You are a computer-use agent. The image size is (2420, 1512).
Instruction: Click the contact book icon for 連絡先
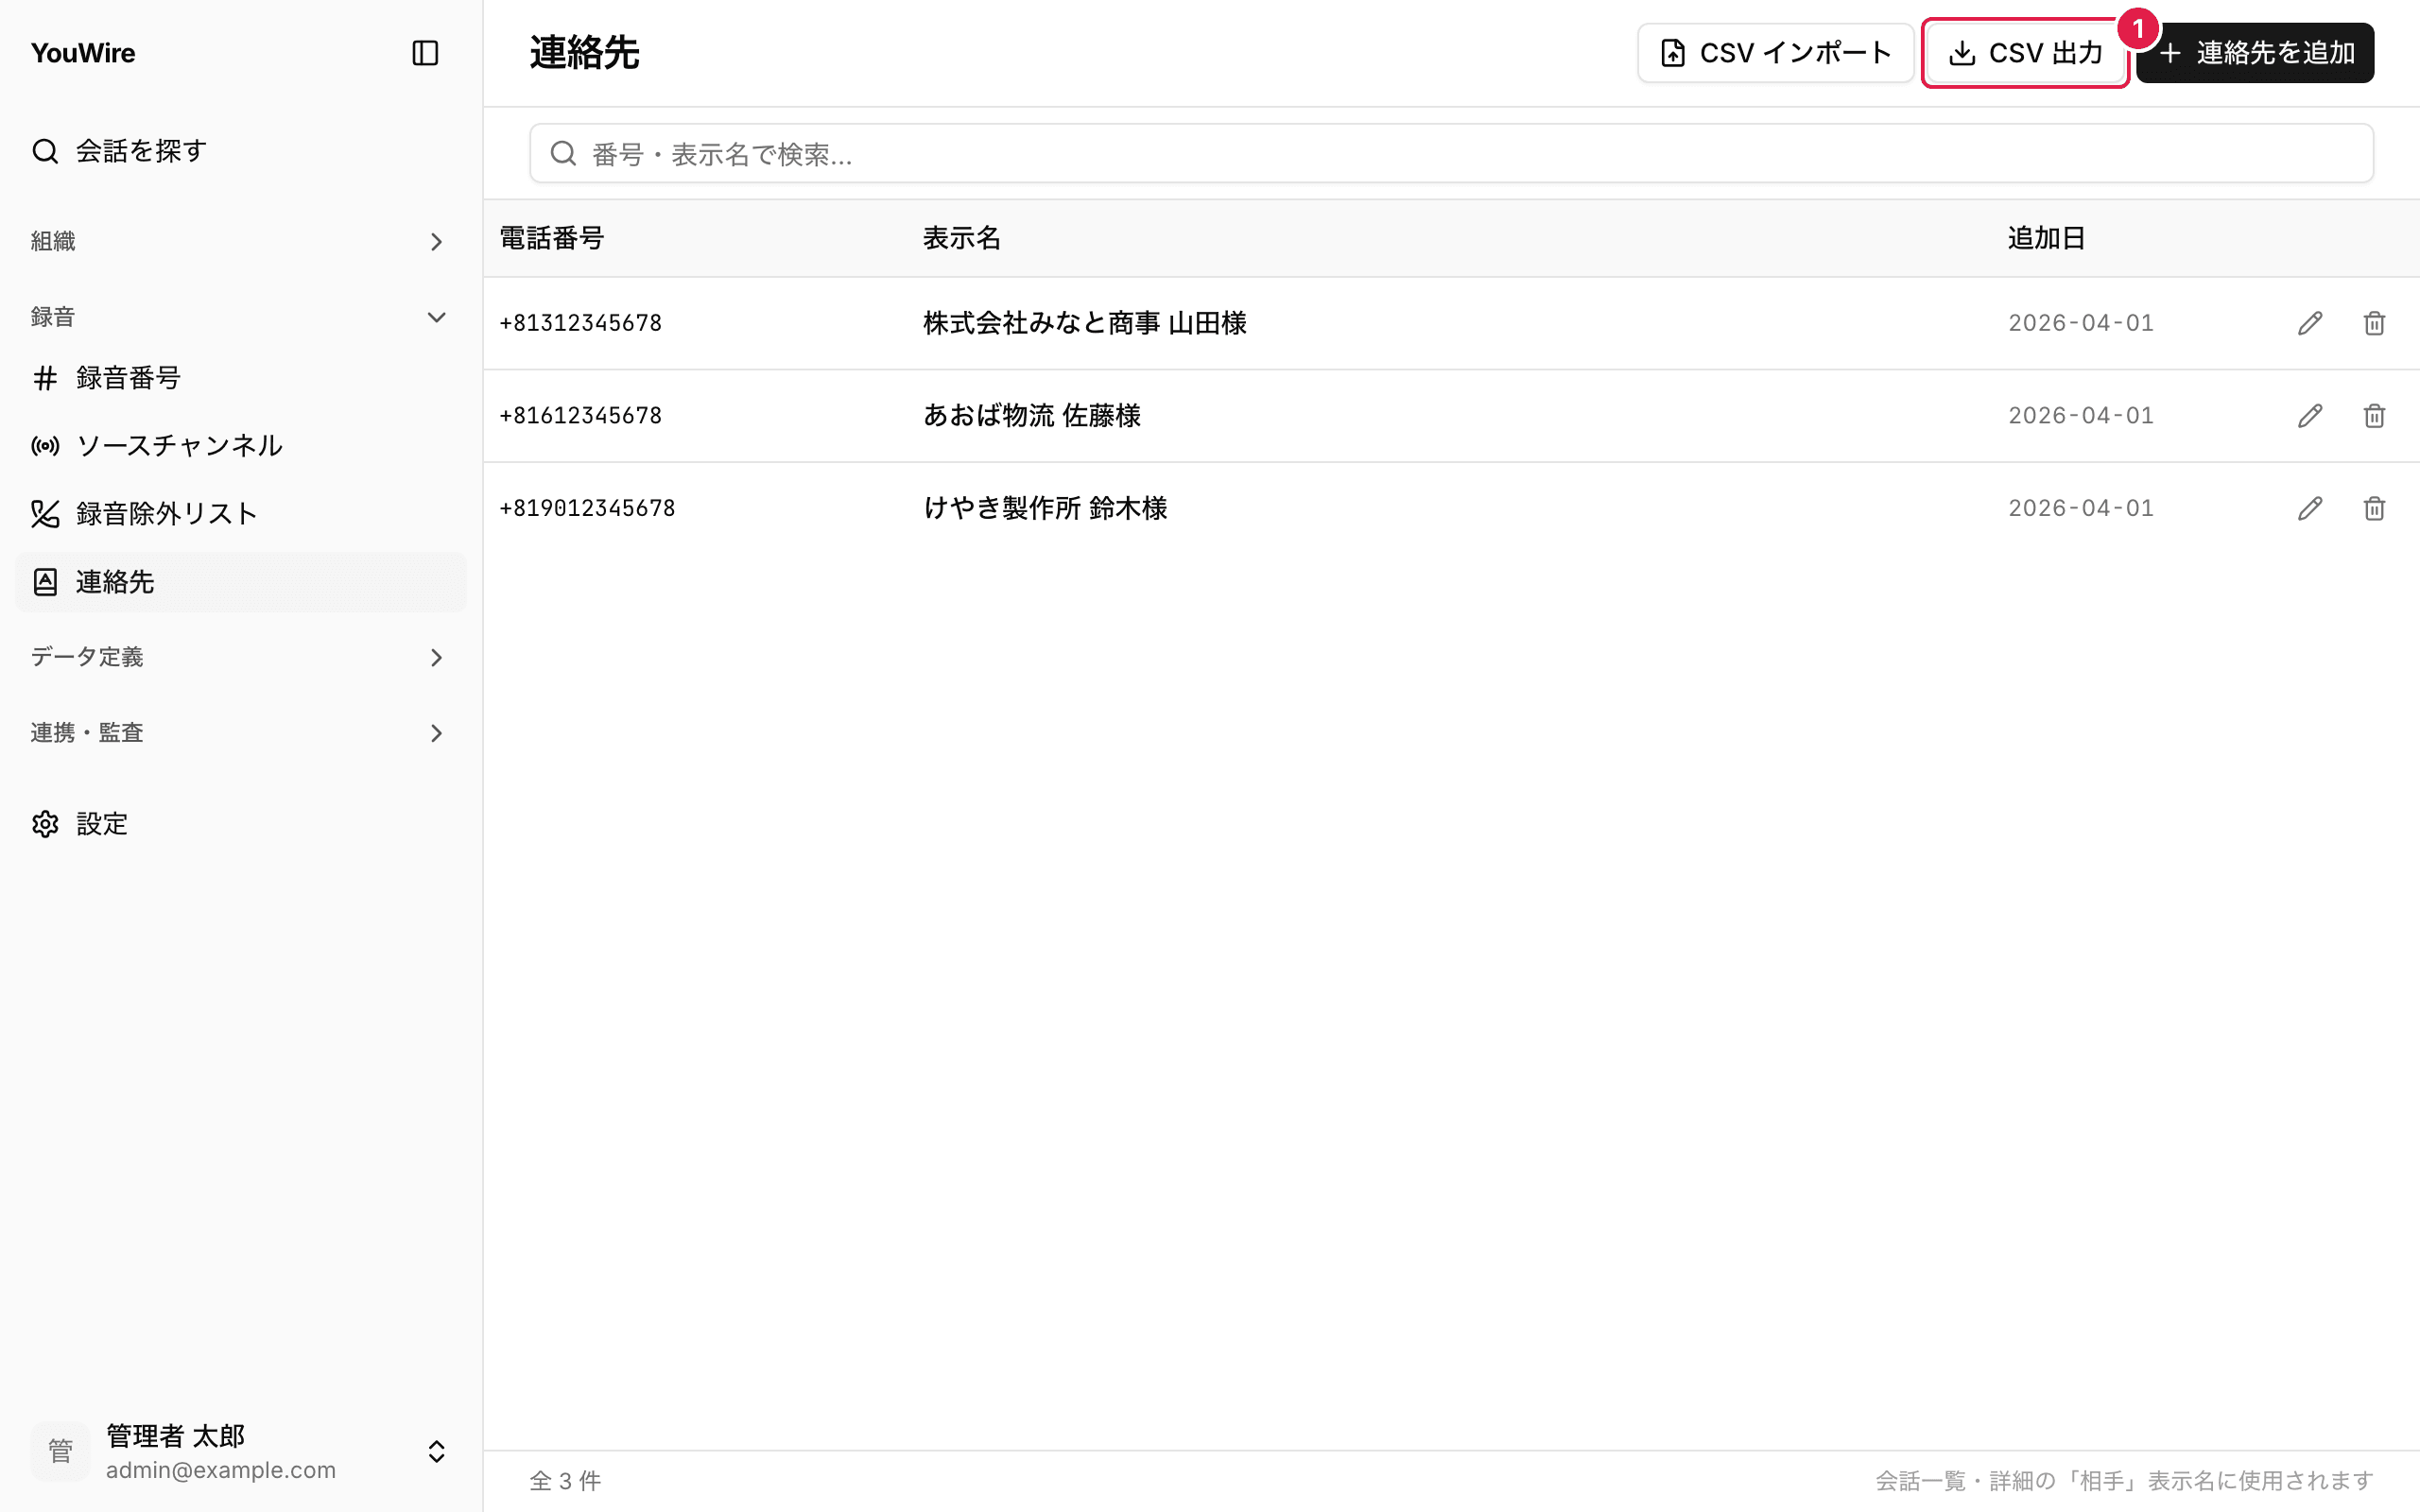point(45,582)
